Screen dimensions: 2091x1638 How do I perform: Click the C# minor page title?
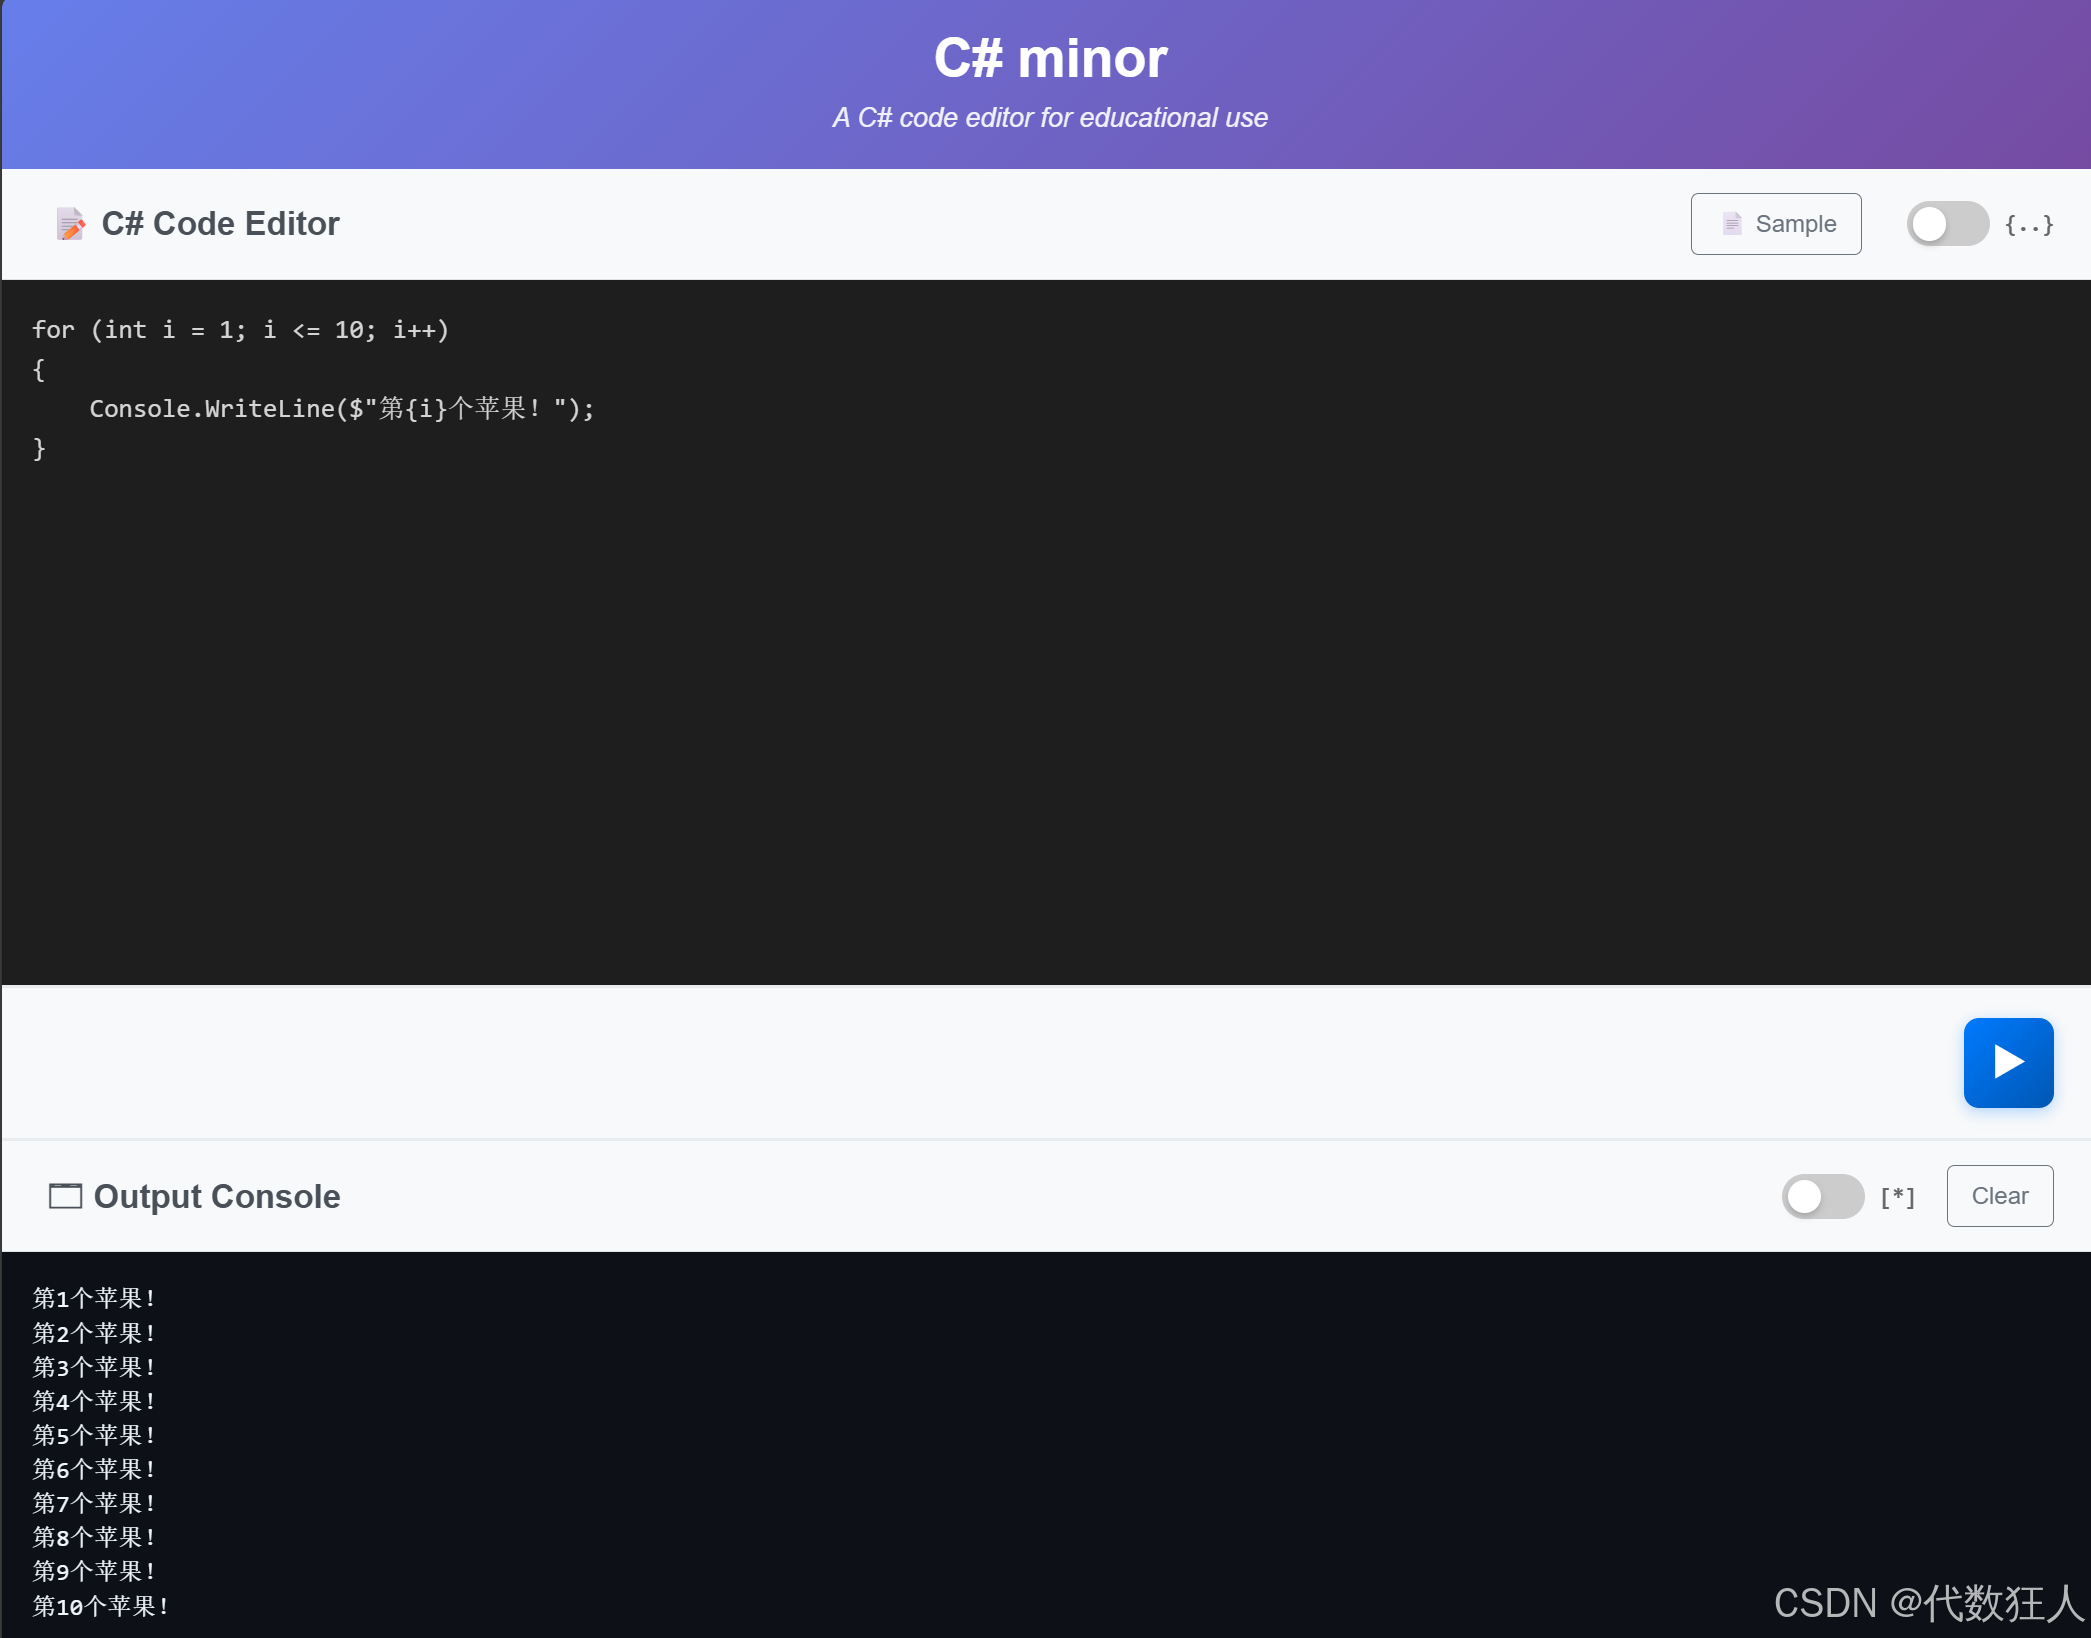click(1050, 58)
